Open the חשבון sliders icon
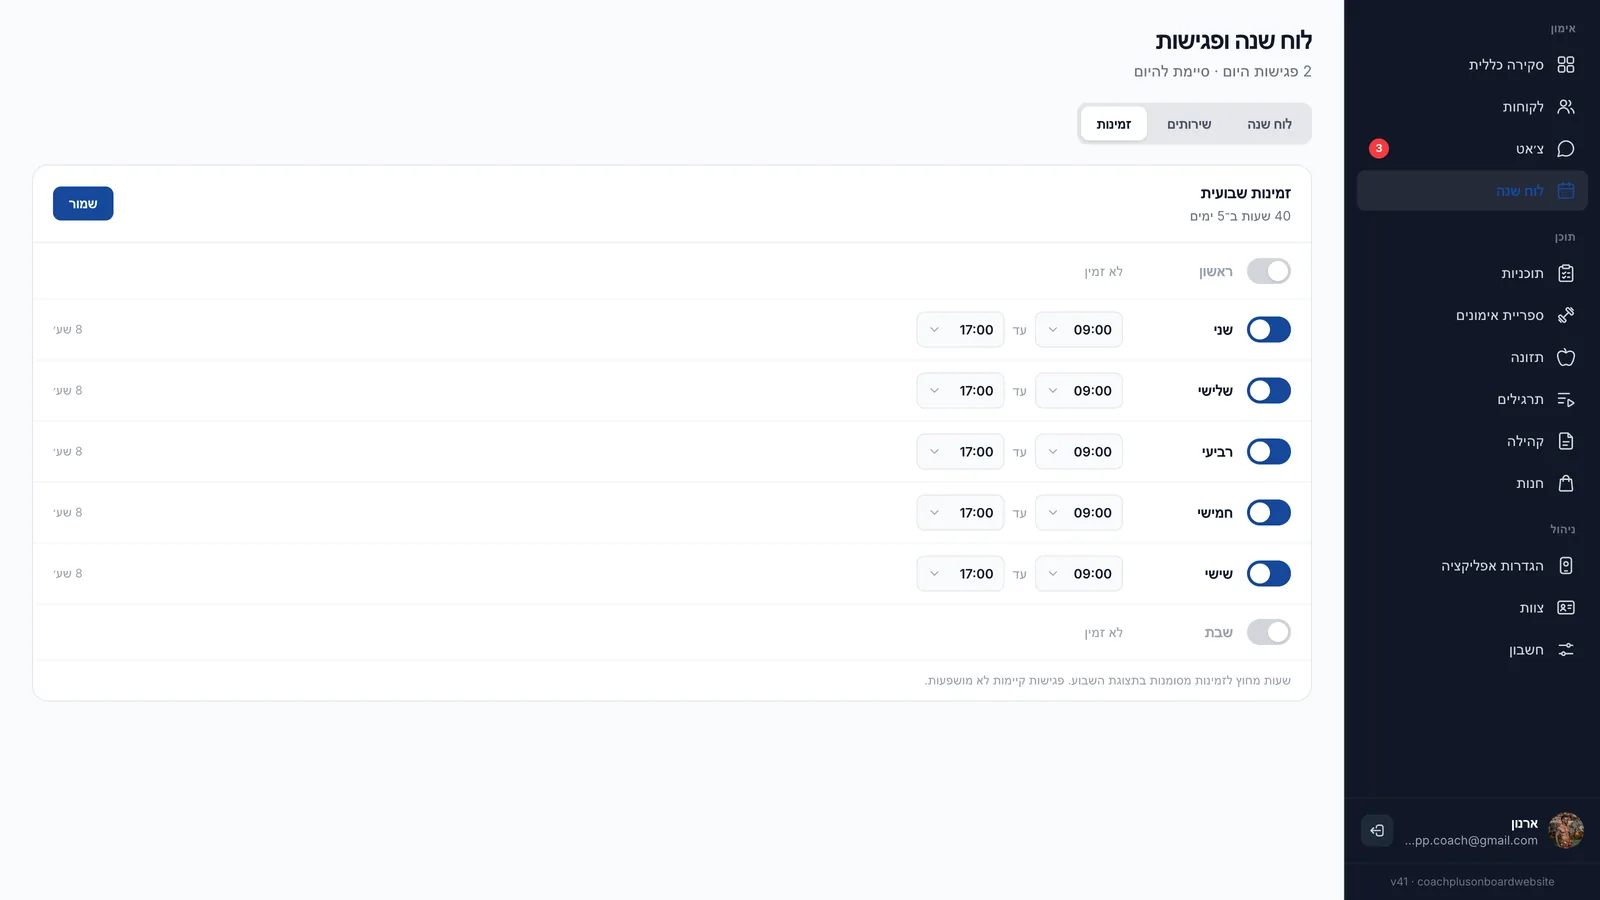The image size is (1600, 900). click(1566, 650)
